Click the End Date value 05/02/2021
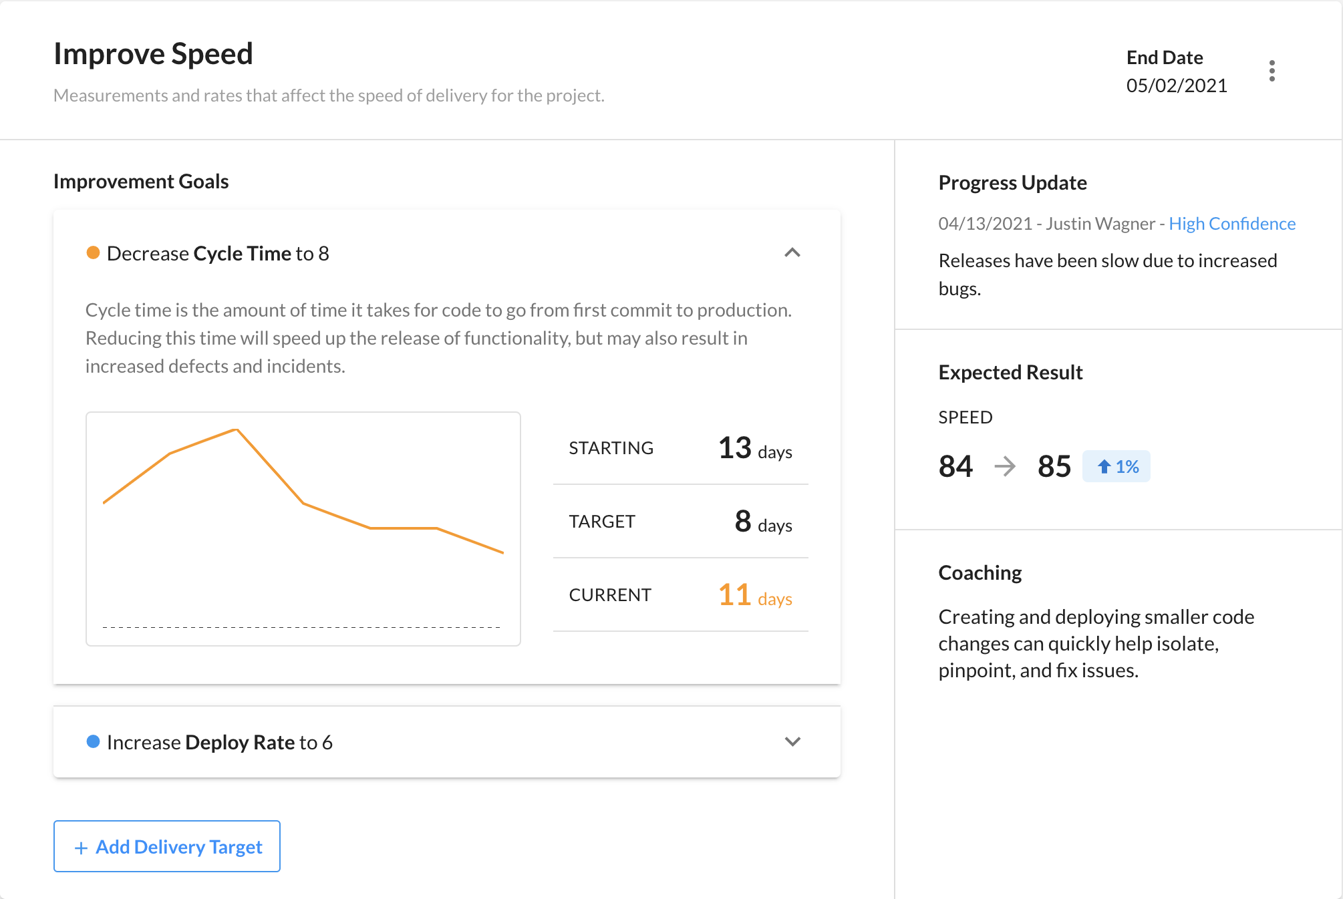This screenshot has height=899, width=1343. [1176, 86]
